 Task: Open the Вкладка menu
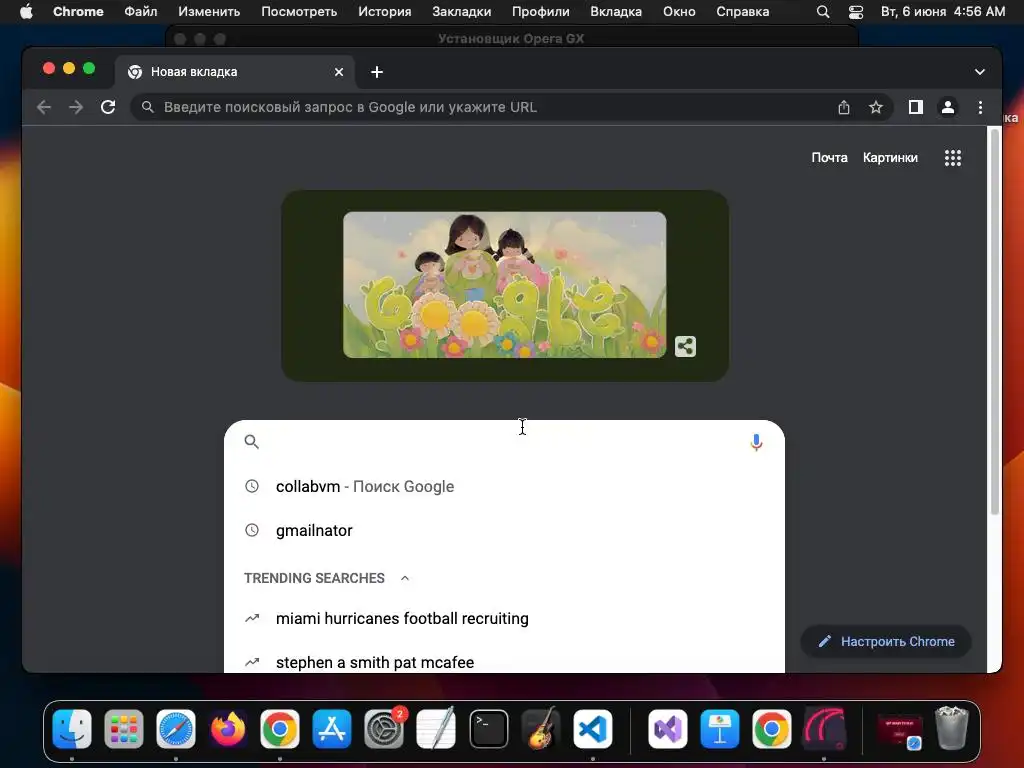click(616, 12)
